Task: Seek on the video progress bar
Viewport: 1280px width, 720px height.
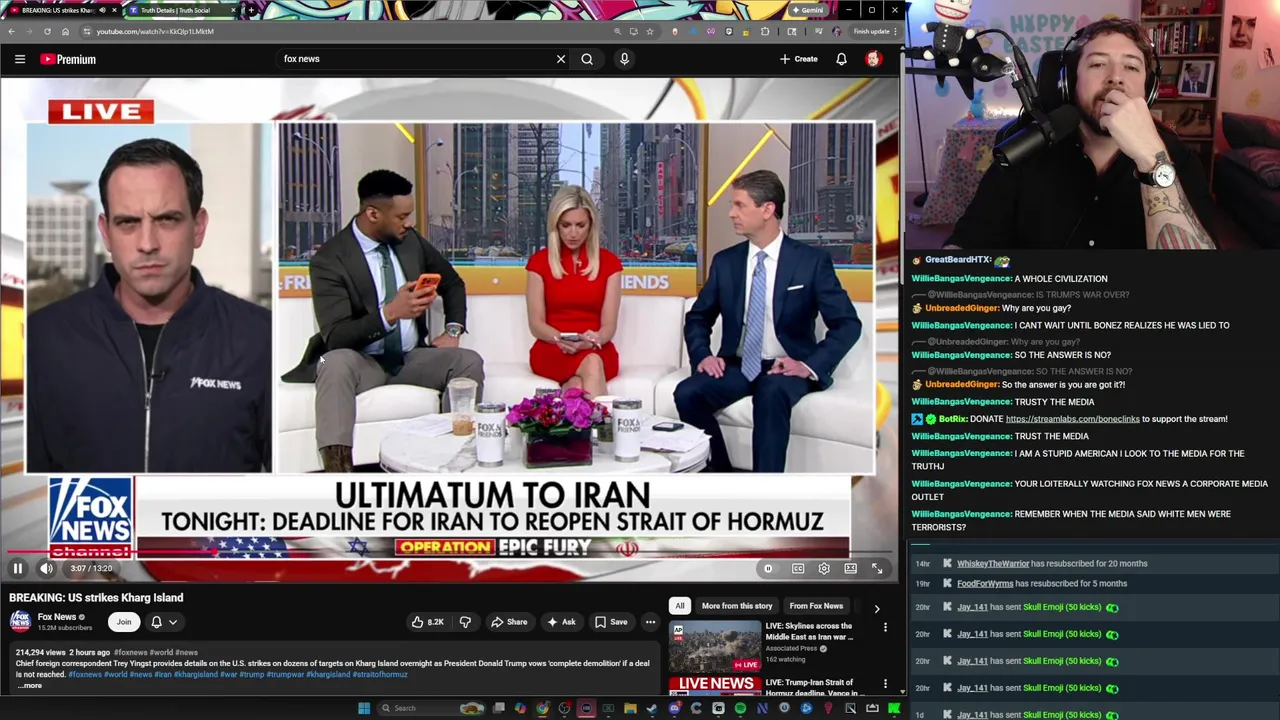Action: point(449,551)
